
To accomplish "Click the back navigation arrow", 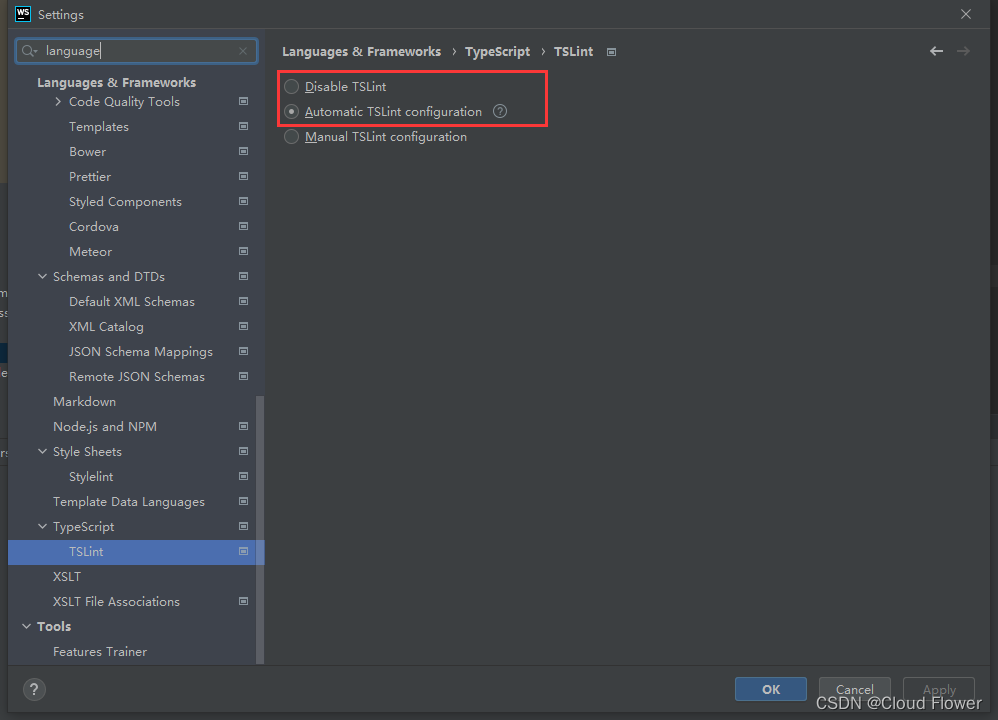I will [936, 51].
